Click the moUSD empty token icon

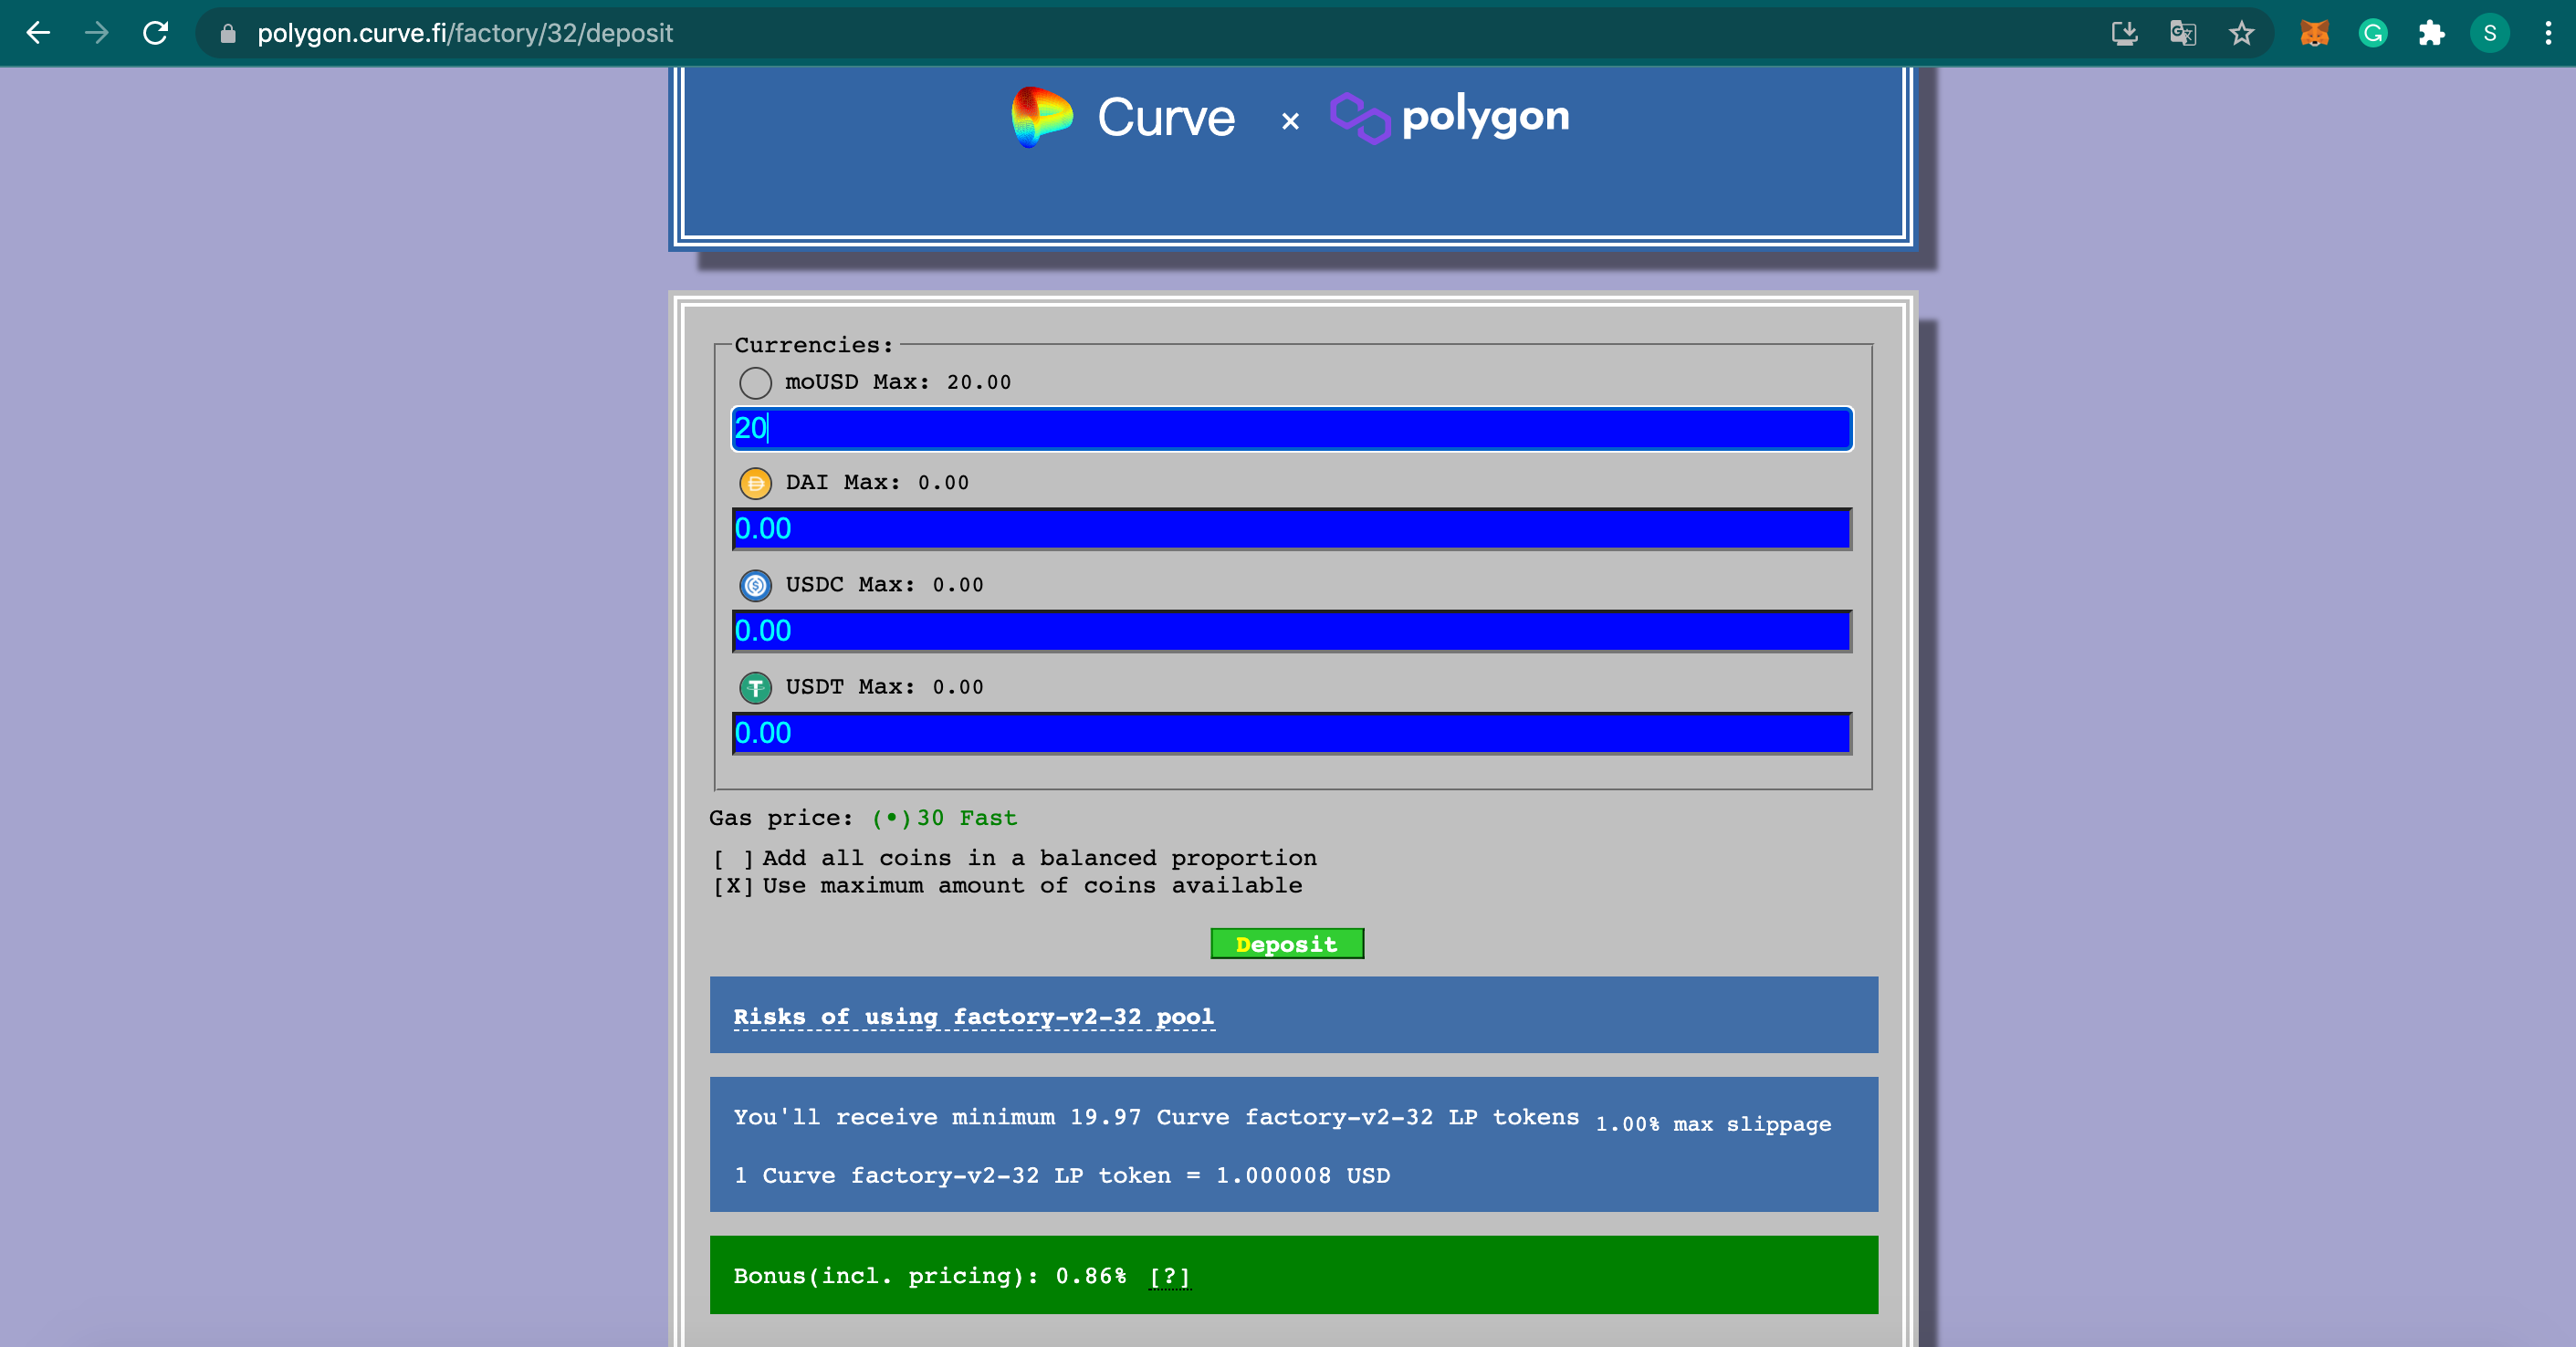(755, 383)
